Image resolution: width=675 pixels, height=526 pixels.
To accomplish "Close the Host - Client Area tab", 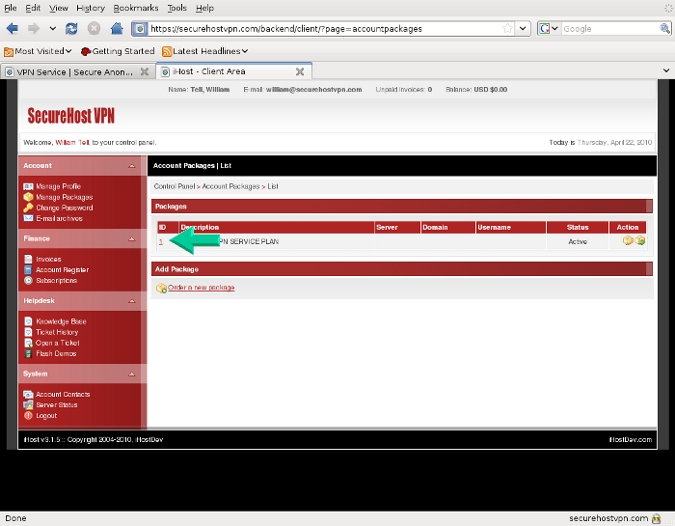I will click(300, 71).
